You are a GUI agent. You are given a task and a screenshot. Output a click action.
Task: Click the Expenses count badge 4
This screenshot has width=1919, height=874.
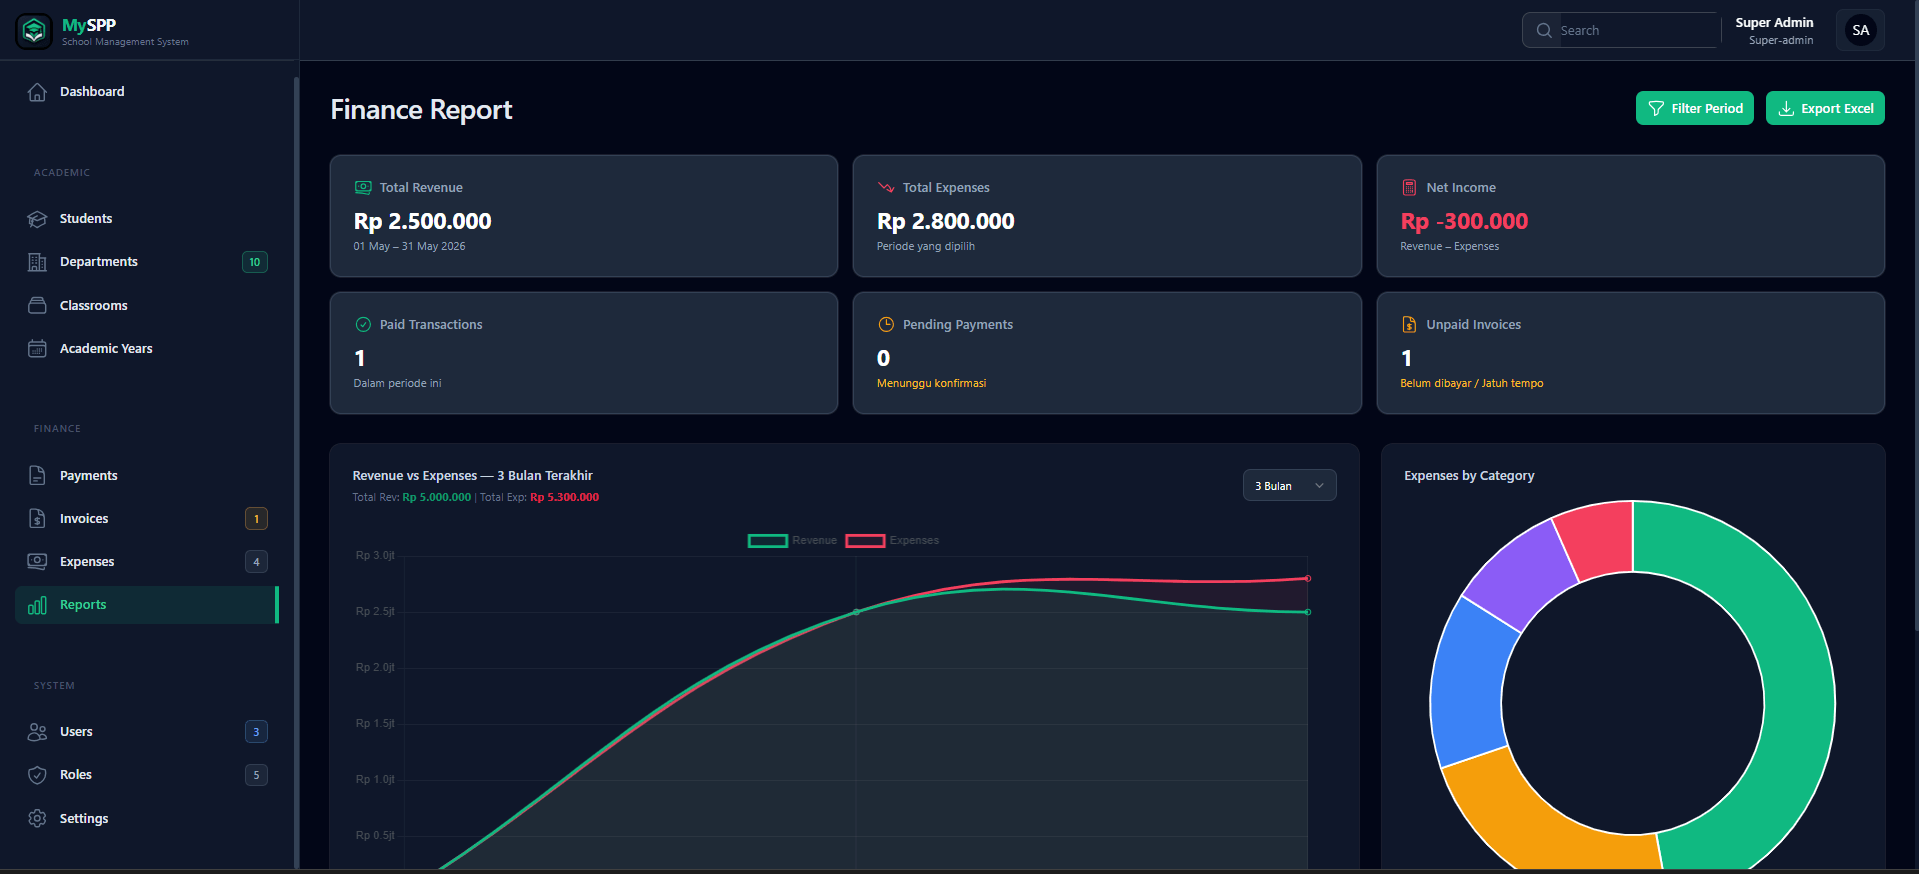(256, 561)
